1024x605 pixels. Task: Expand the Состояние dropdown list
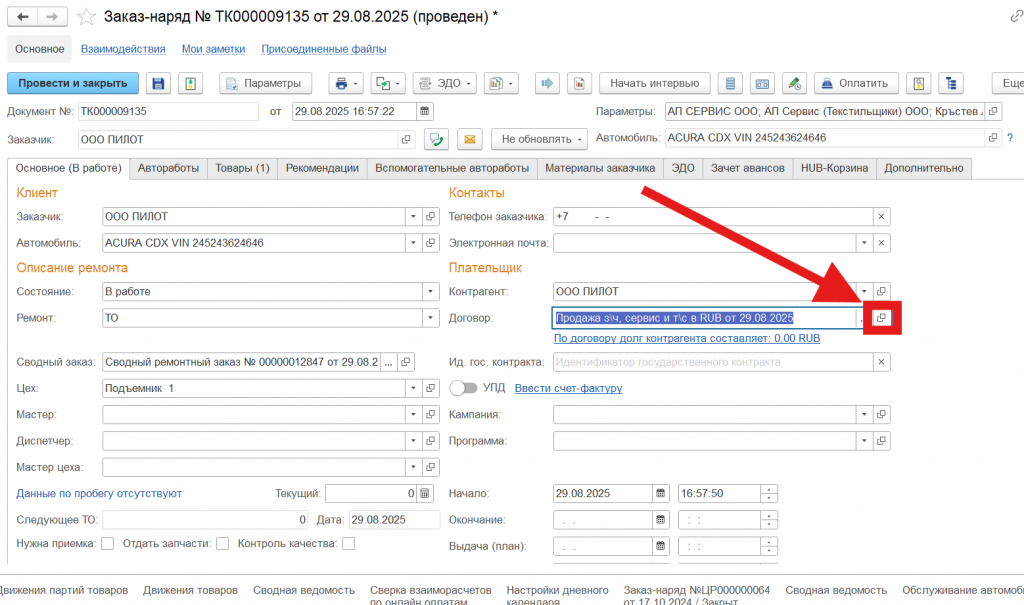pyautogui.click(x=431, y=291)
